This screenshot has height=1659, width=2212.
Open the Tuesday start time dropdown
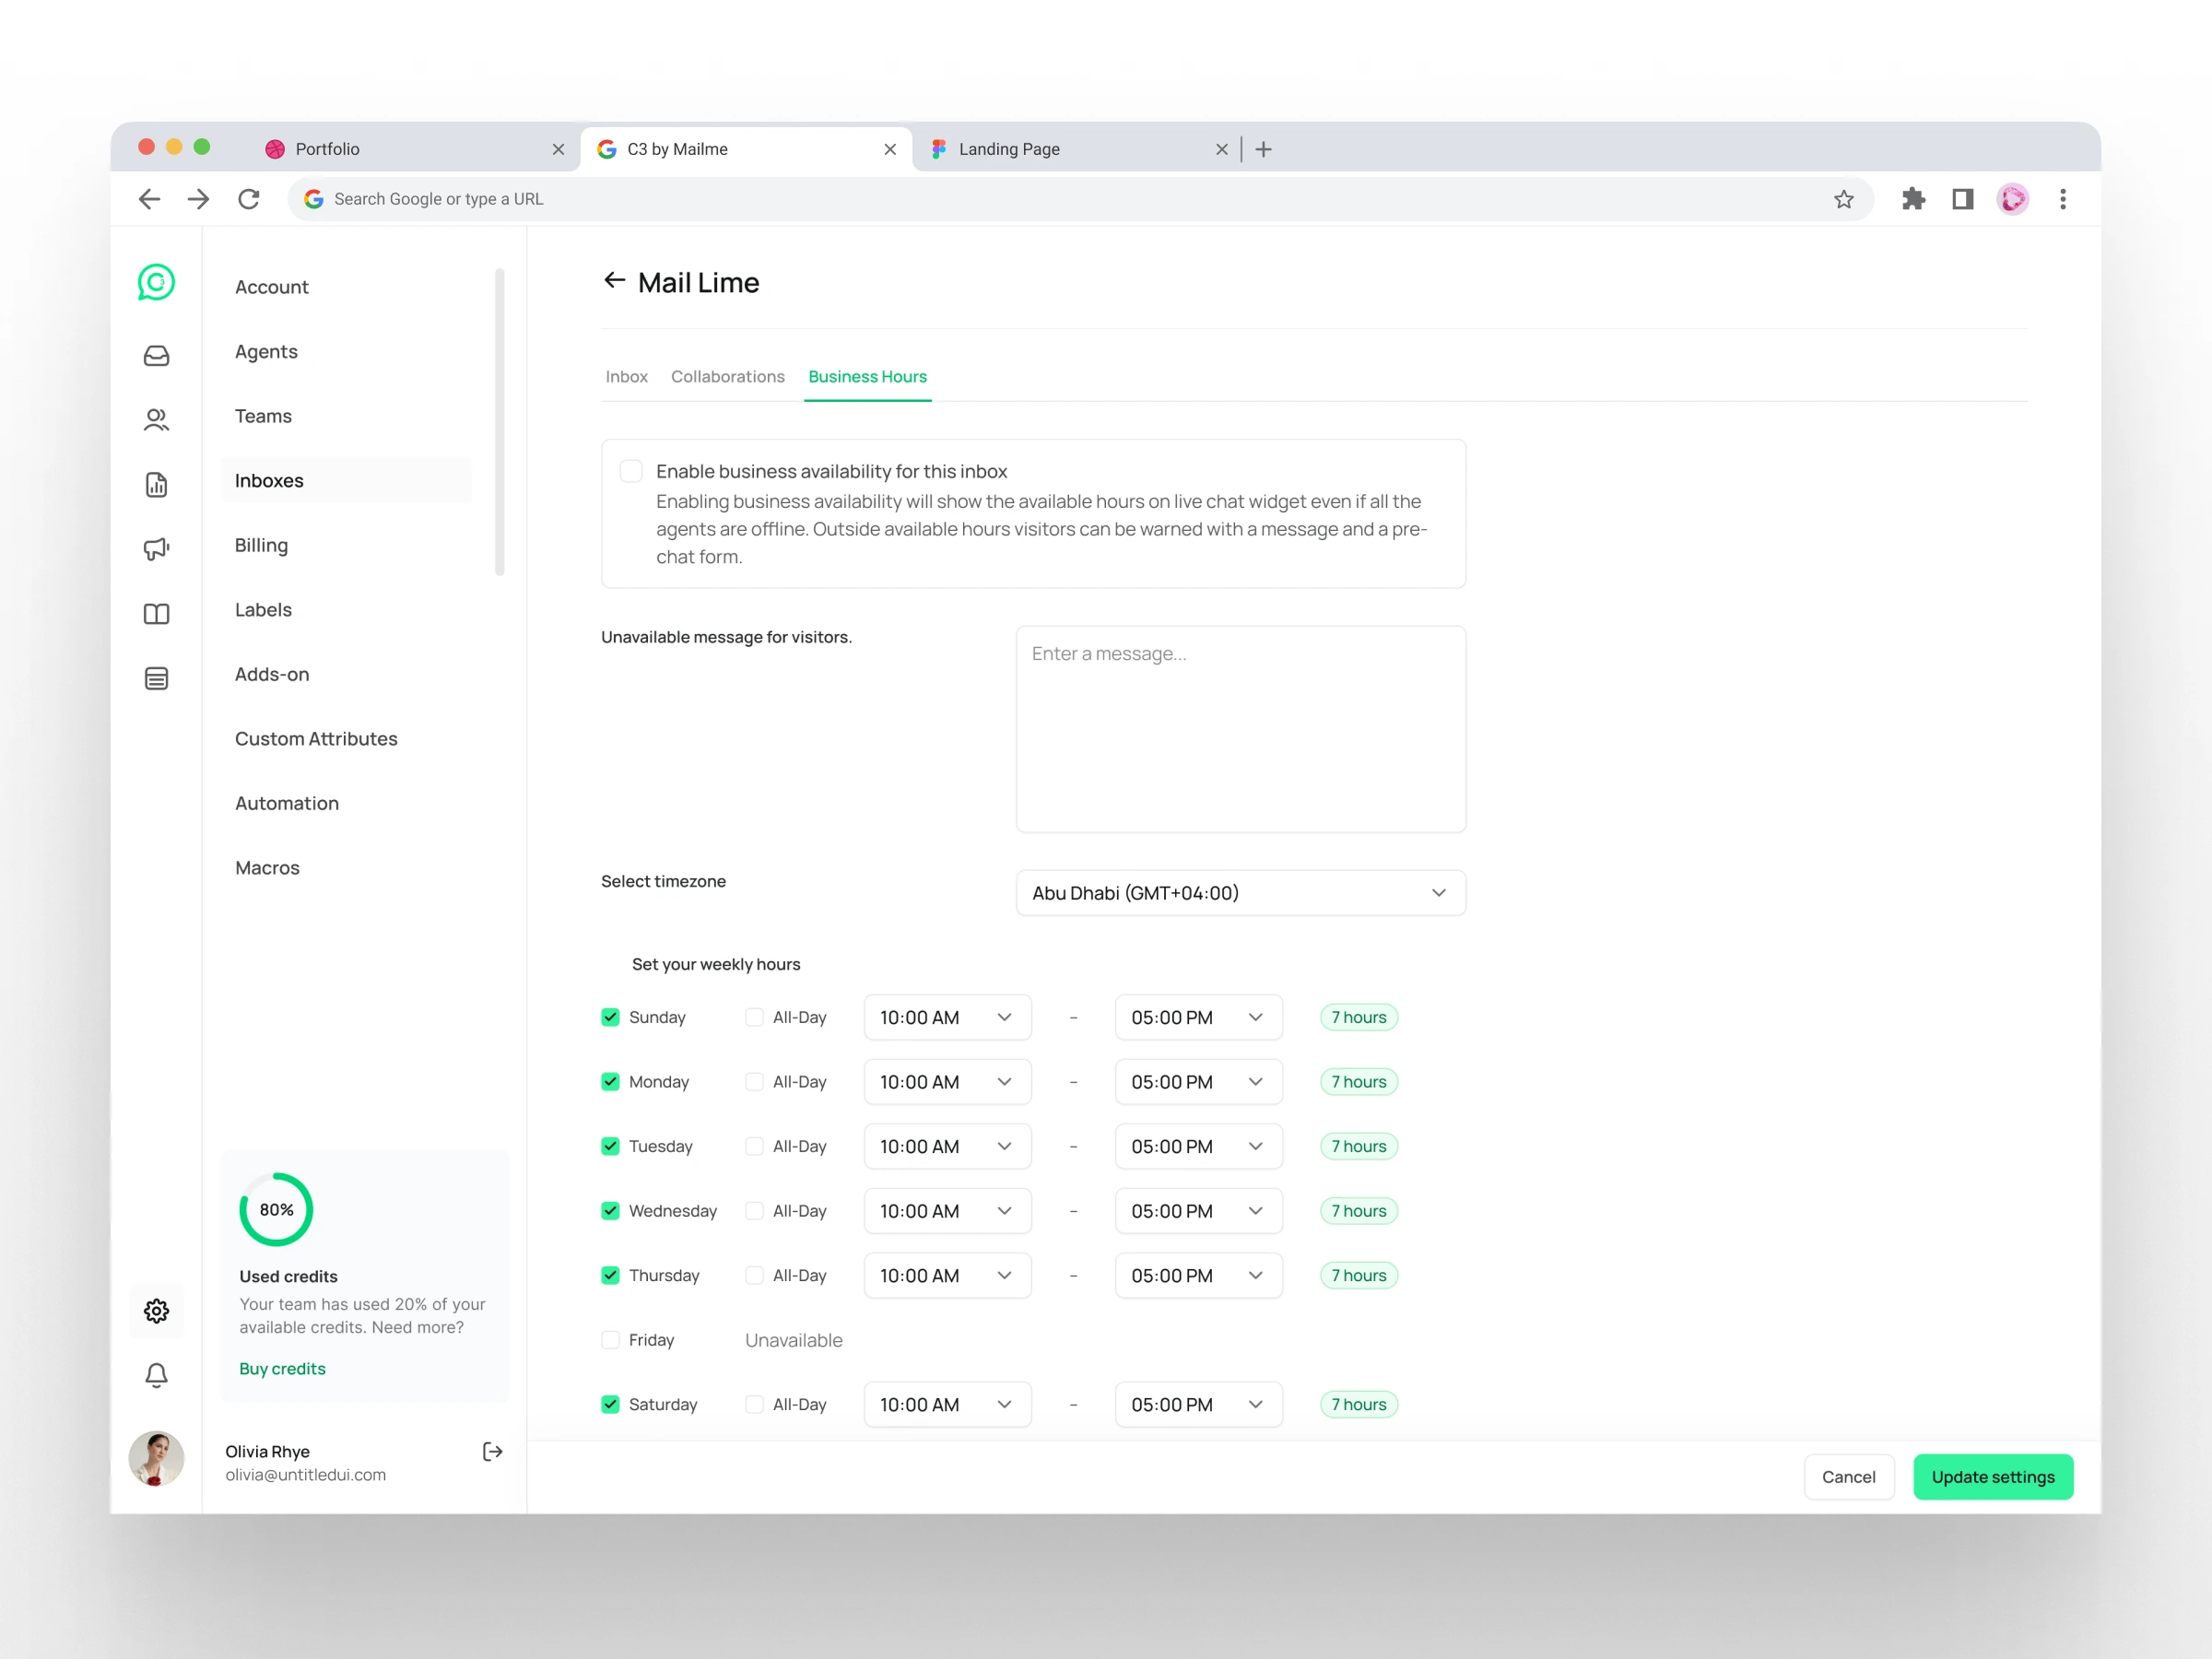pos(946,1146)
